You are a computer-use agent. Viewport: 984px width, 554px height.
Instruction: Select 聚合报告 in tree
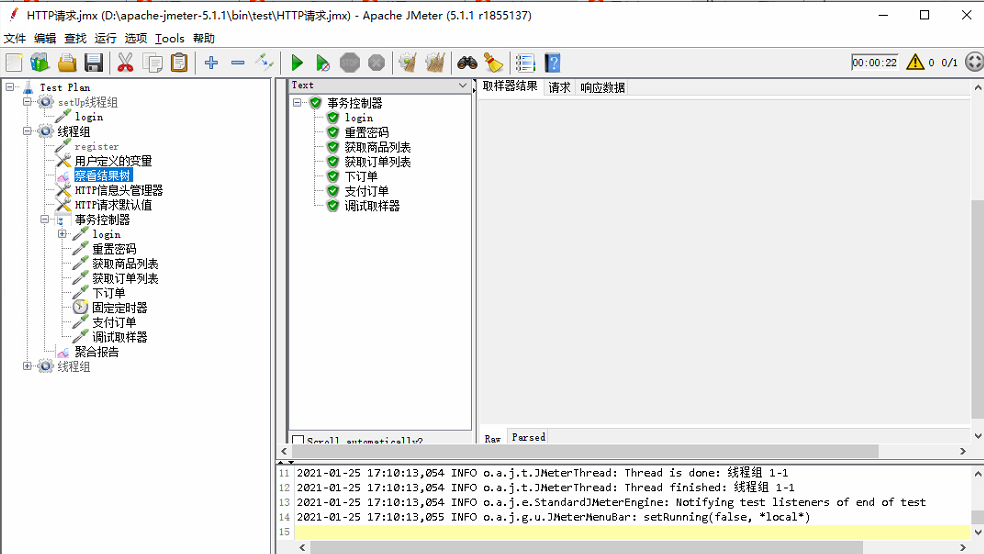(x=96, y=351)
